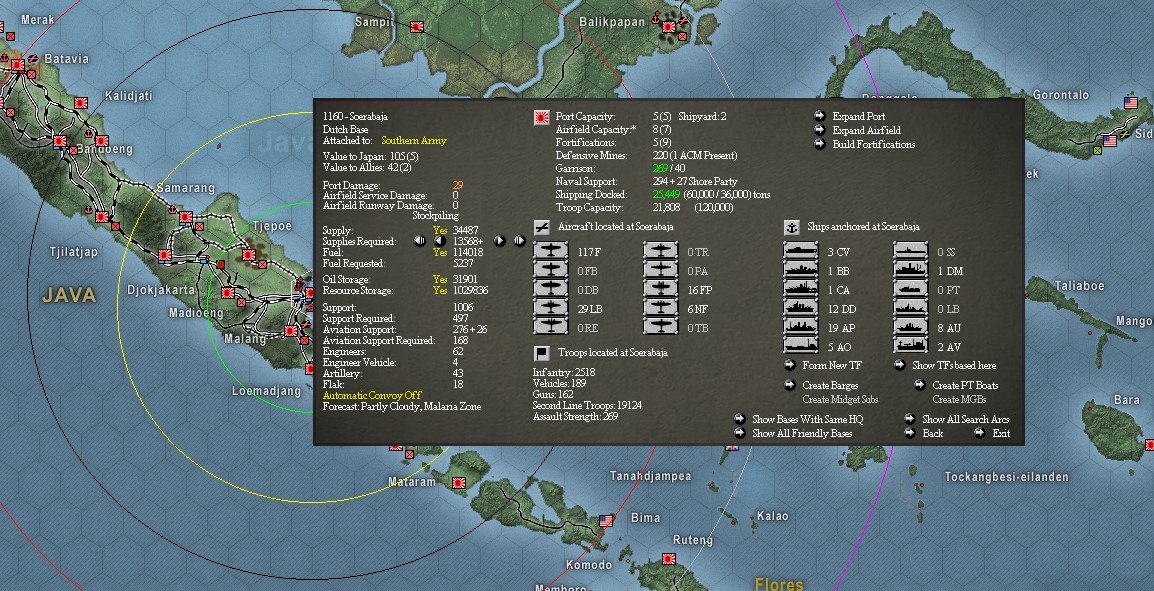
Task: Increase supplies required by small step
Action: point(500,241)
